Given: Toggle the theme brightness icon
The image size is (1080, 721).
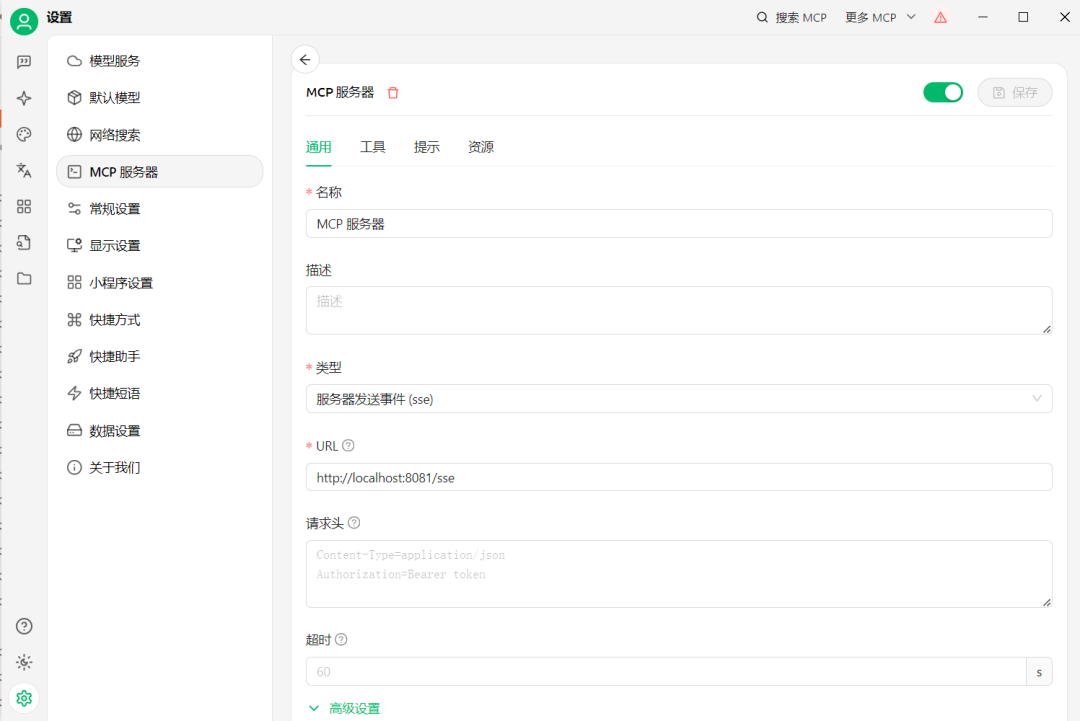Looking at the screenshot, I should click(24, 662).
